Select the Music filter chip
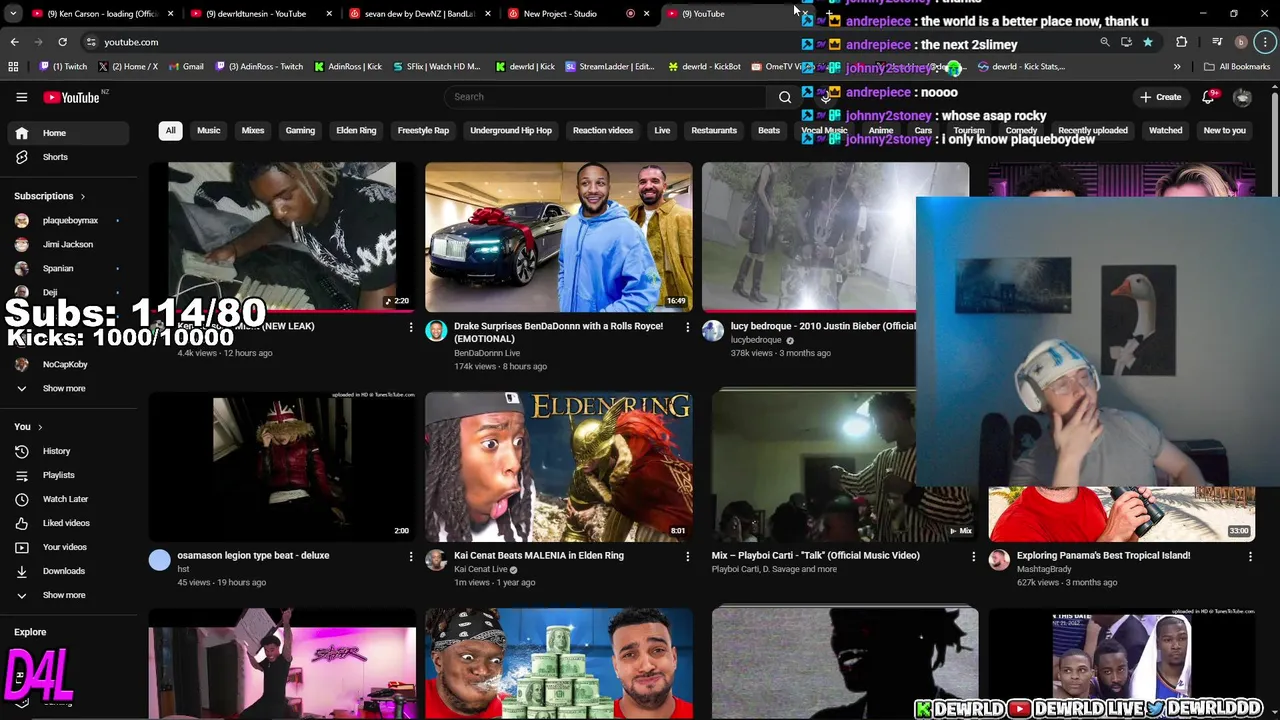This screenshot has width=1280, height=720. (208, 130)
